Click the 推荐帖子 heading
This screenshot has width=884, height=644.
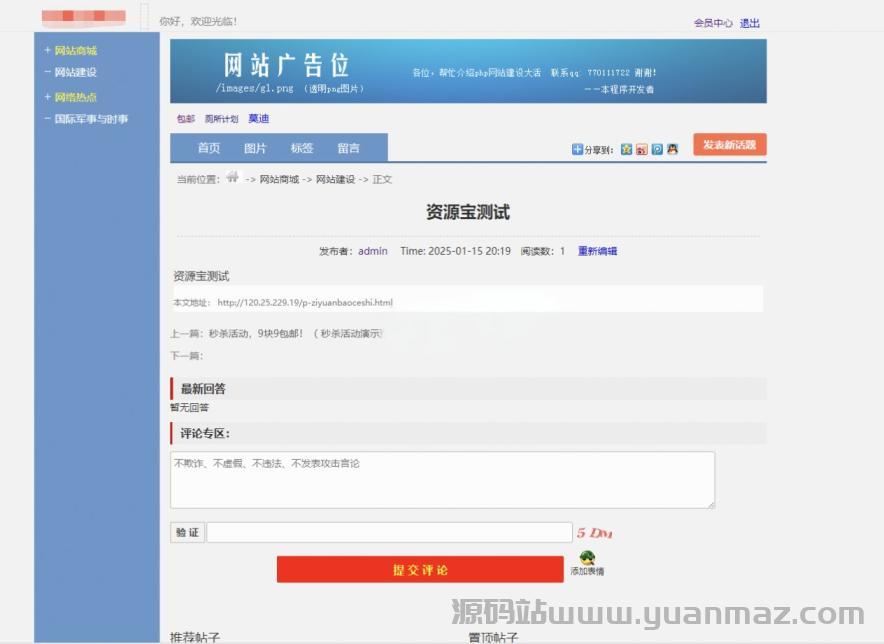coord(195,637)
